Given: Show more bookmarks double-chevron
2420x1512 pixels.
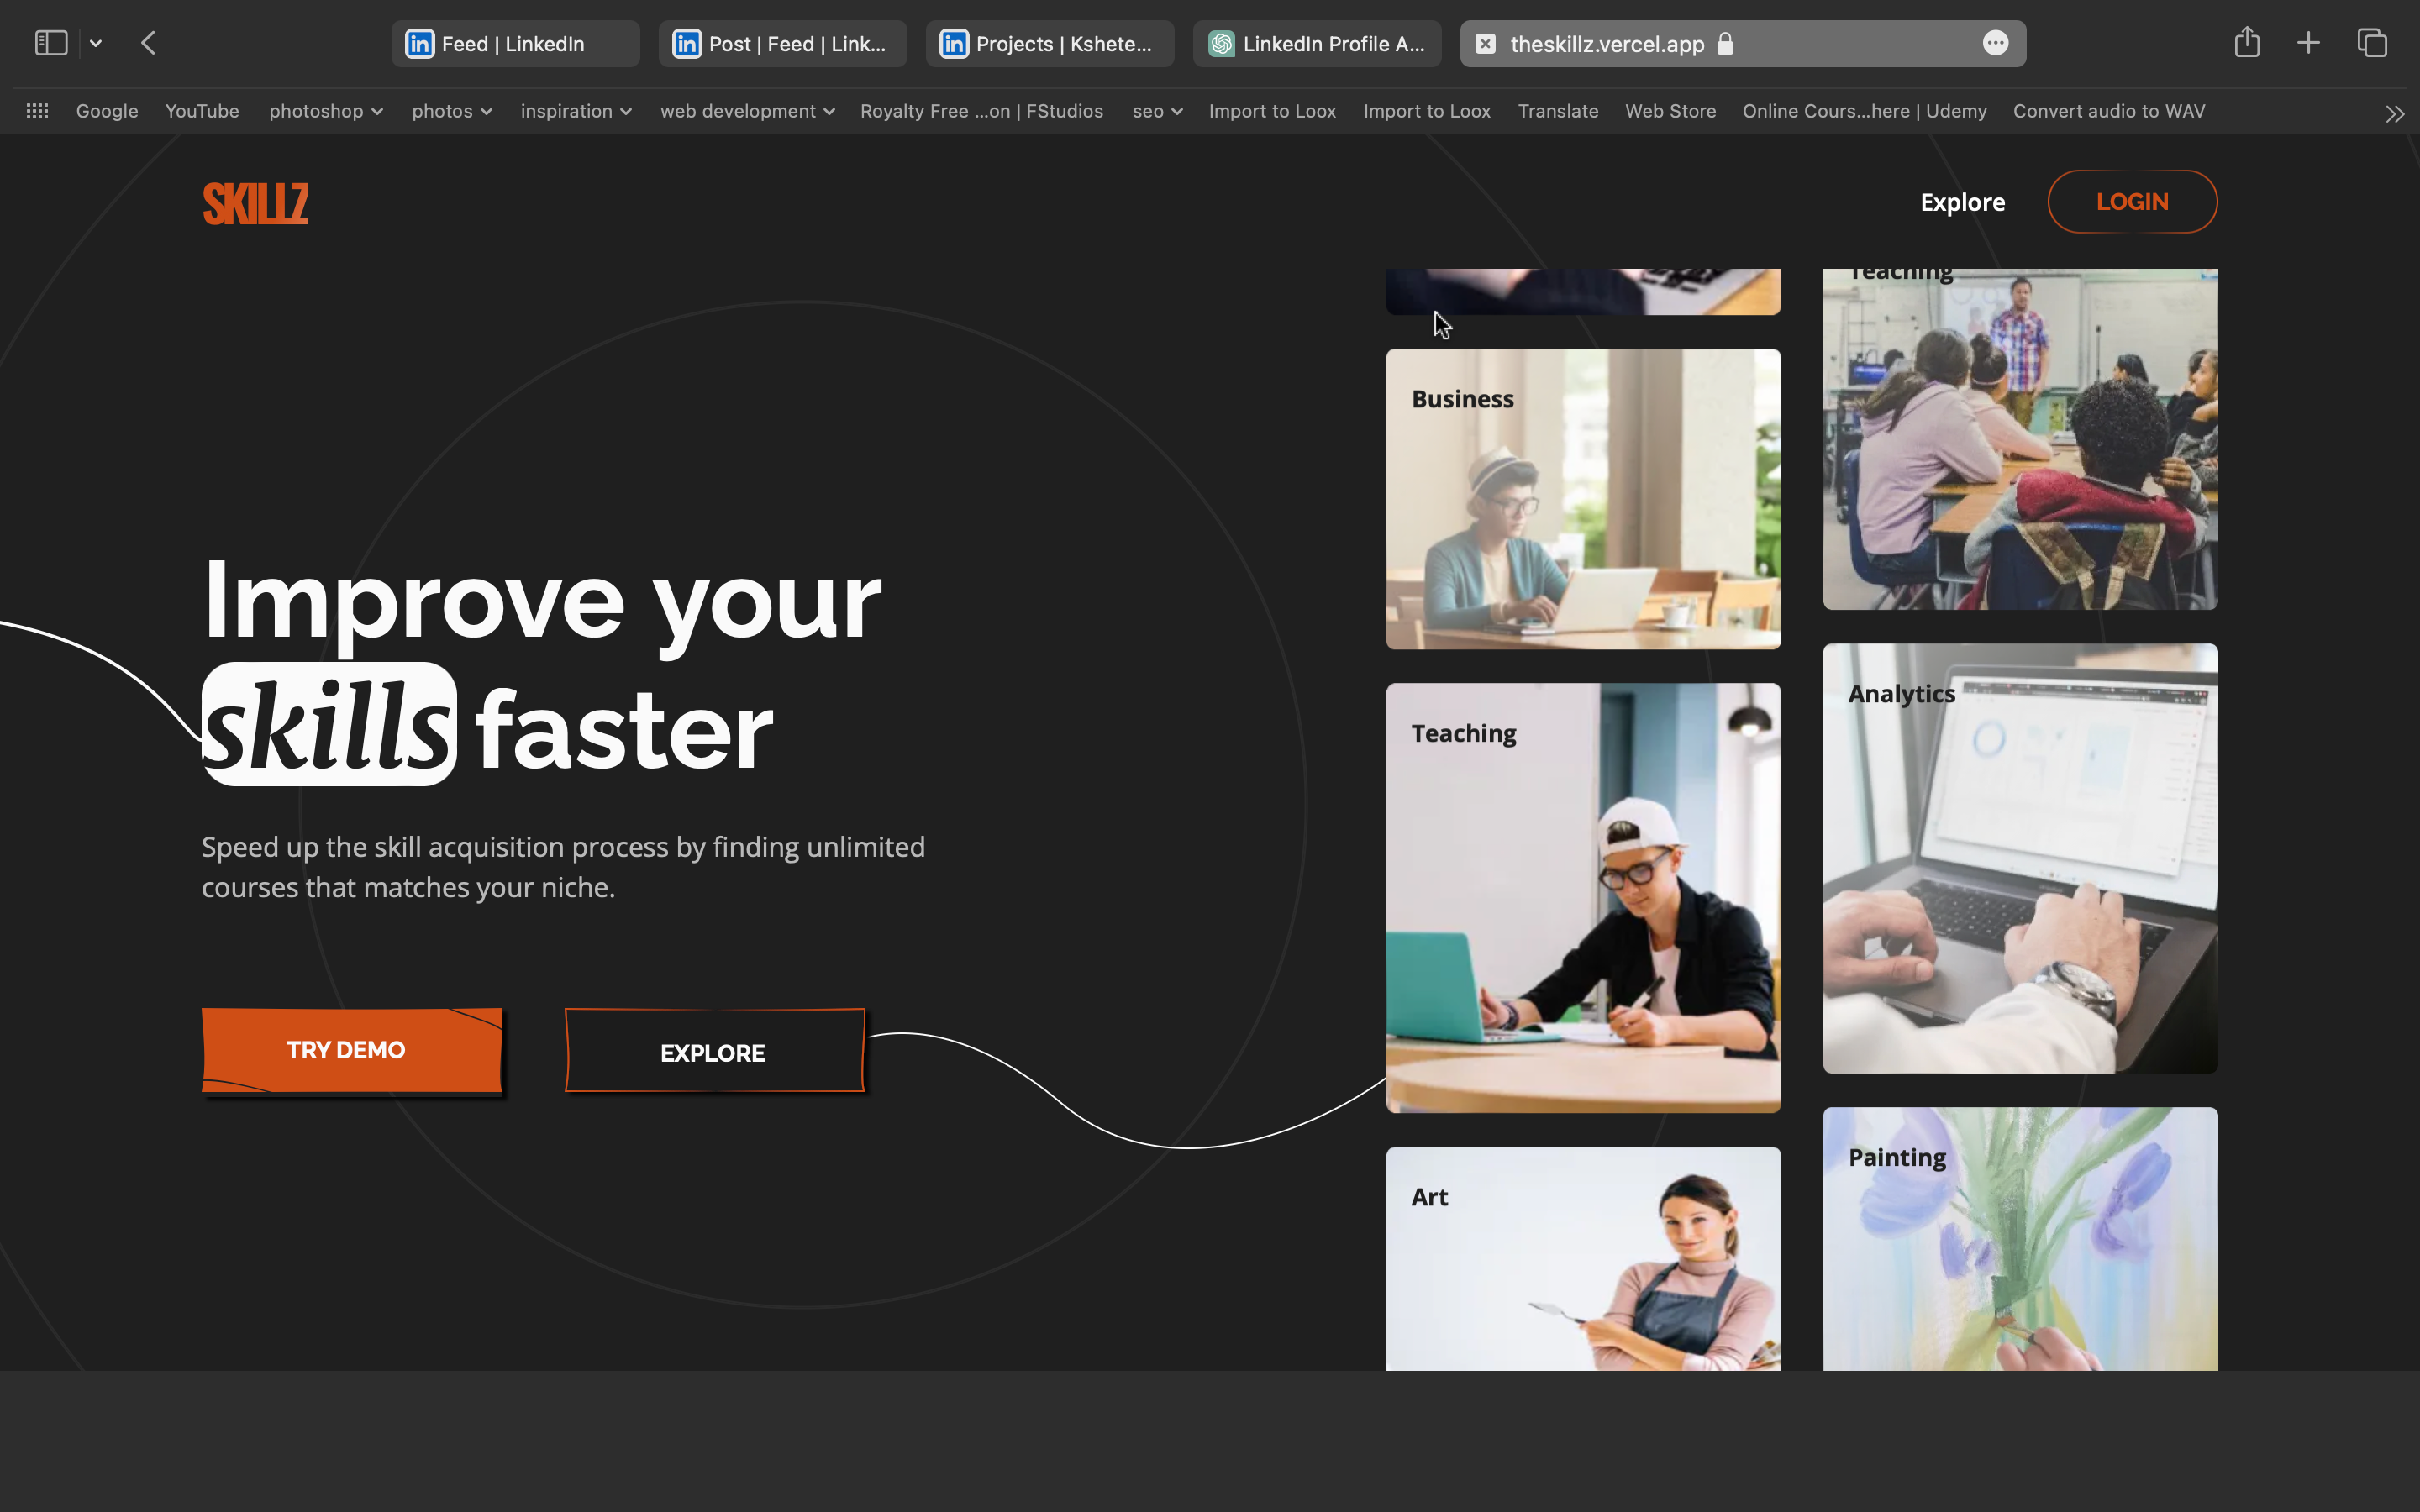Looking at the screenshot, I should pos(2394,113).
